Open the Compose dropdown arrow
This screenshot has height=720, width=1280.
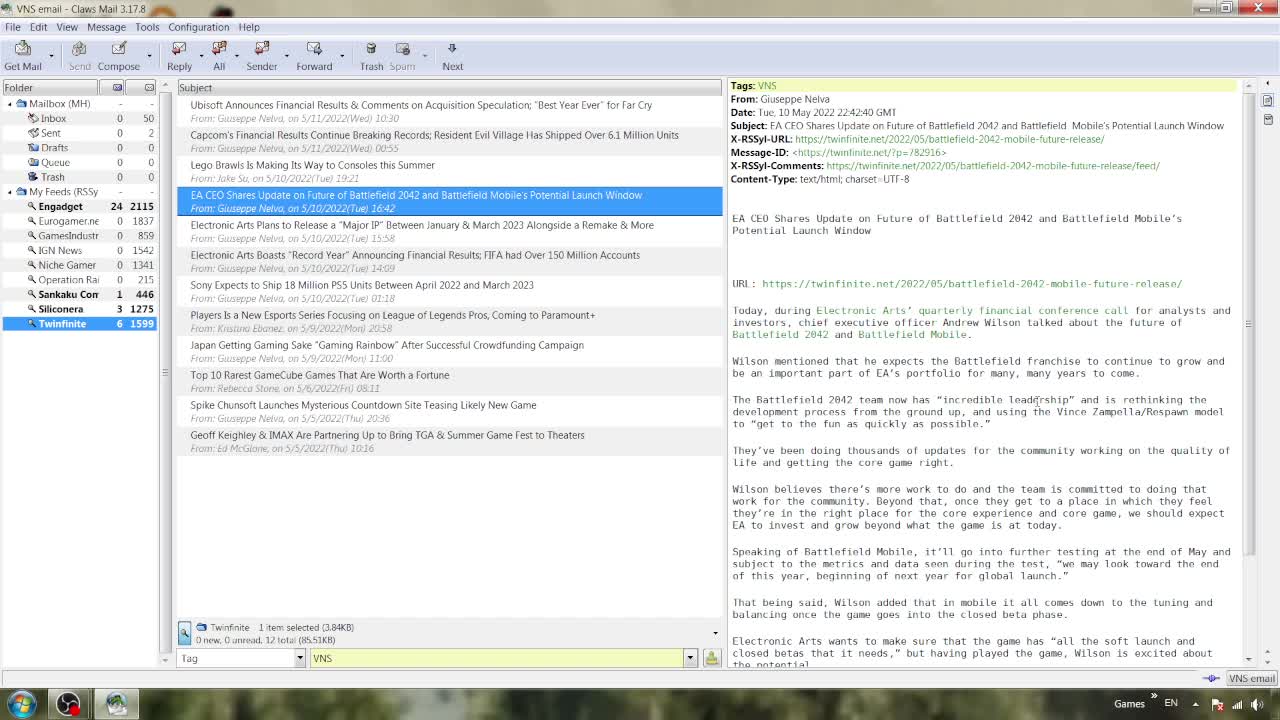149,56
